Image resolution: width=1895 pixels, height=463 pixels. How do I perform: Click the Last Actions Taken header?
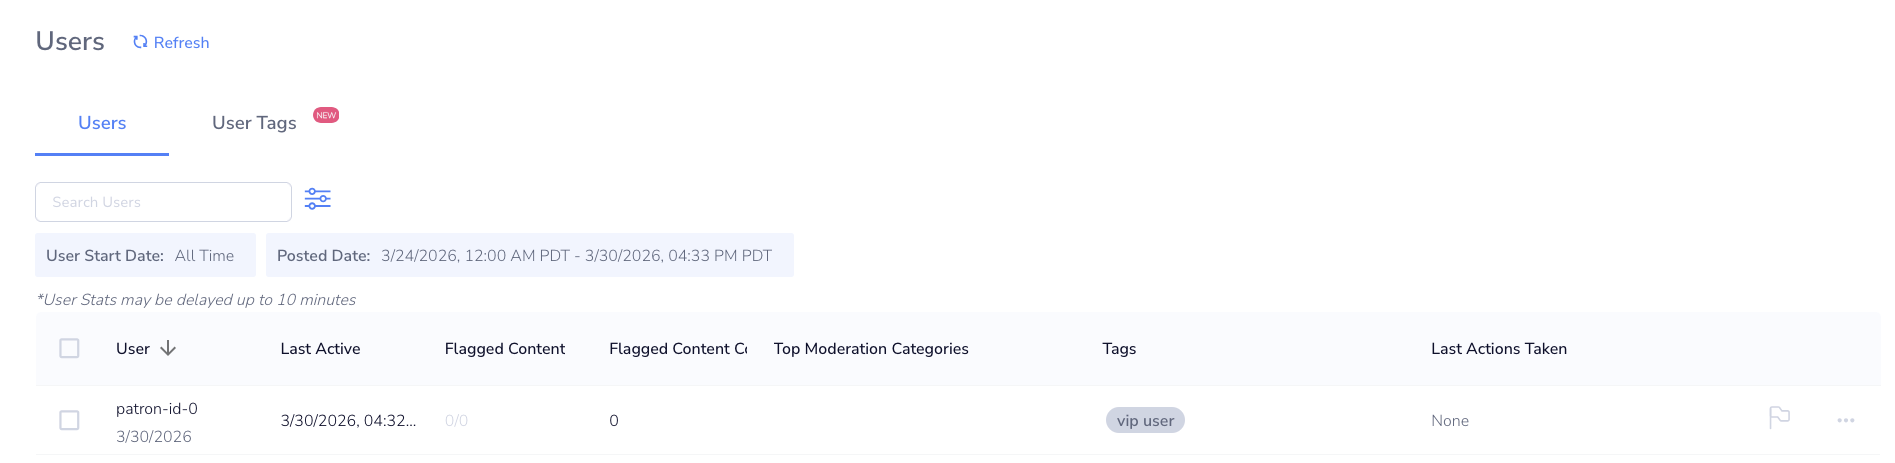1498,348
